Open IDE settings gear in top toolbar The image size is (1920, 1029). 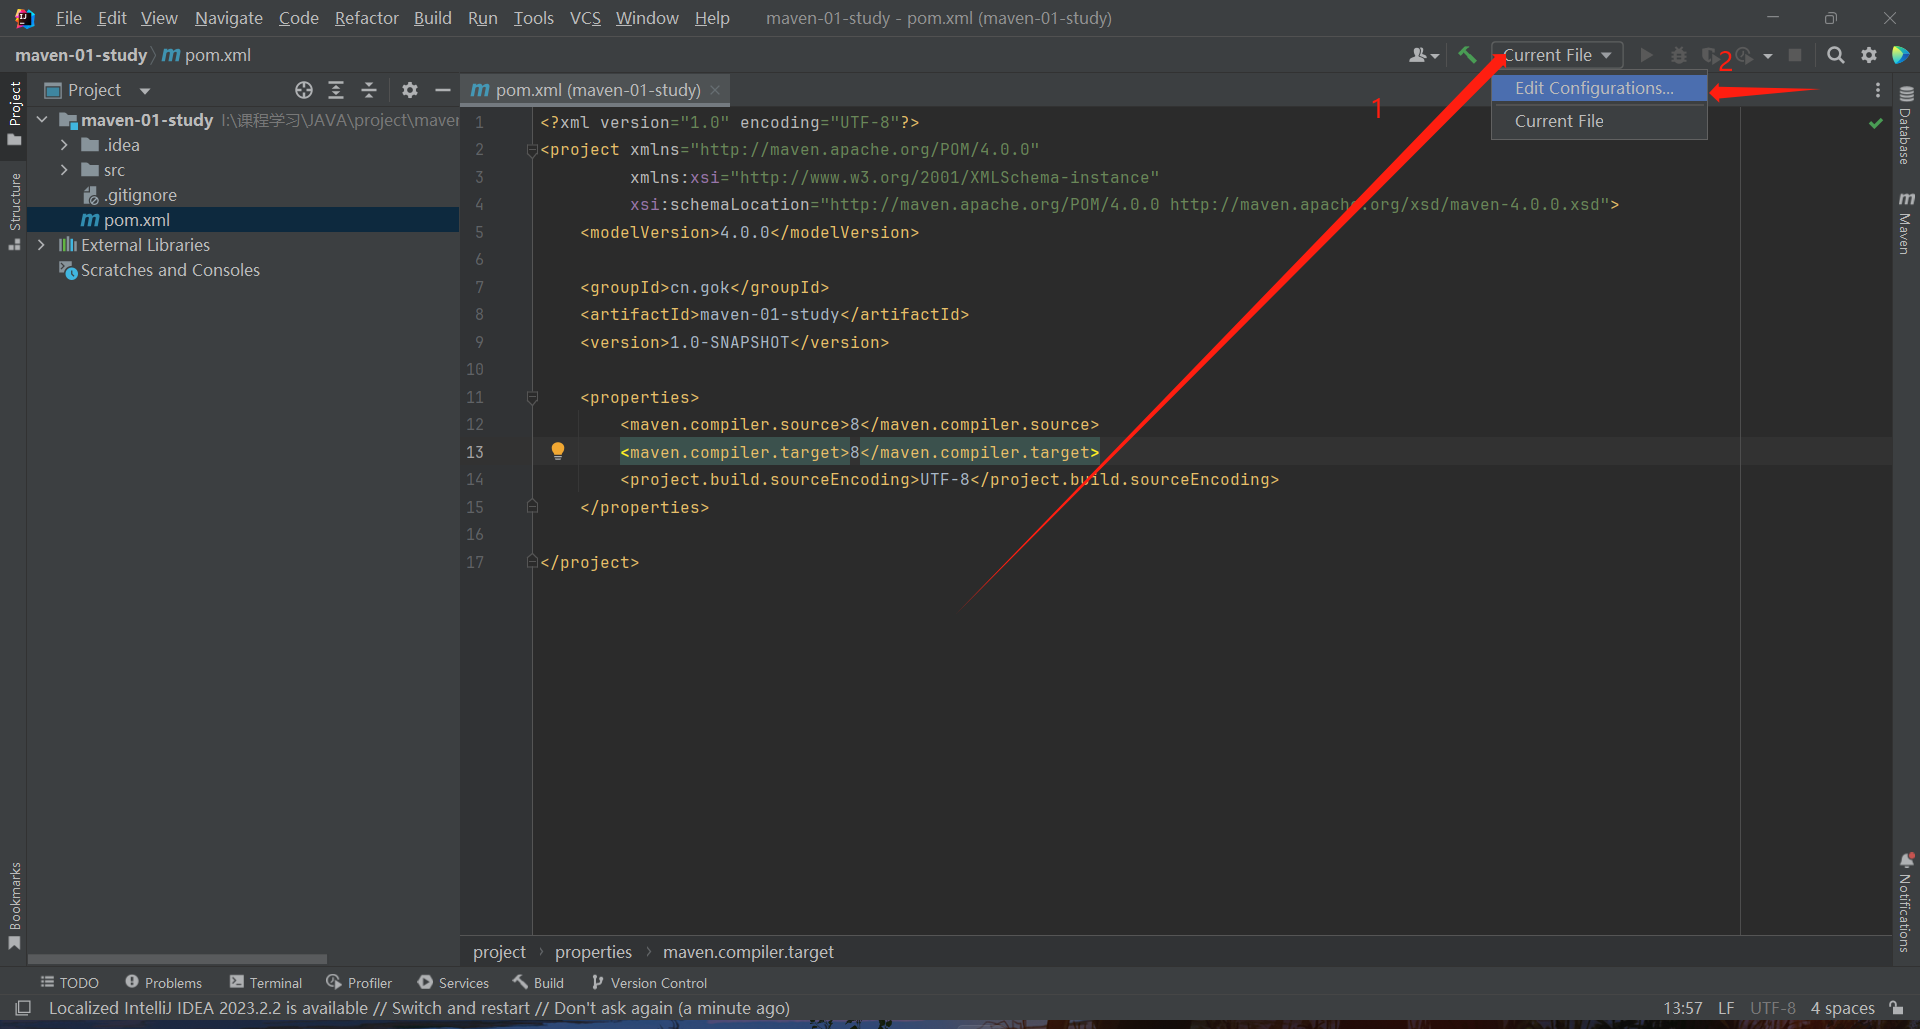[x=1869, y=55]
